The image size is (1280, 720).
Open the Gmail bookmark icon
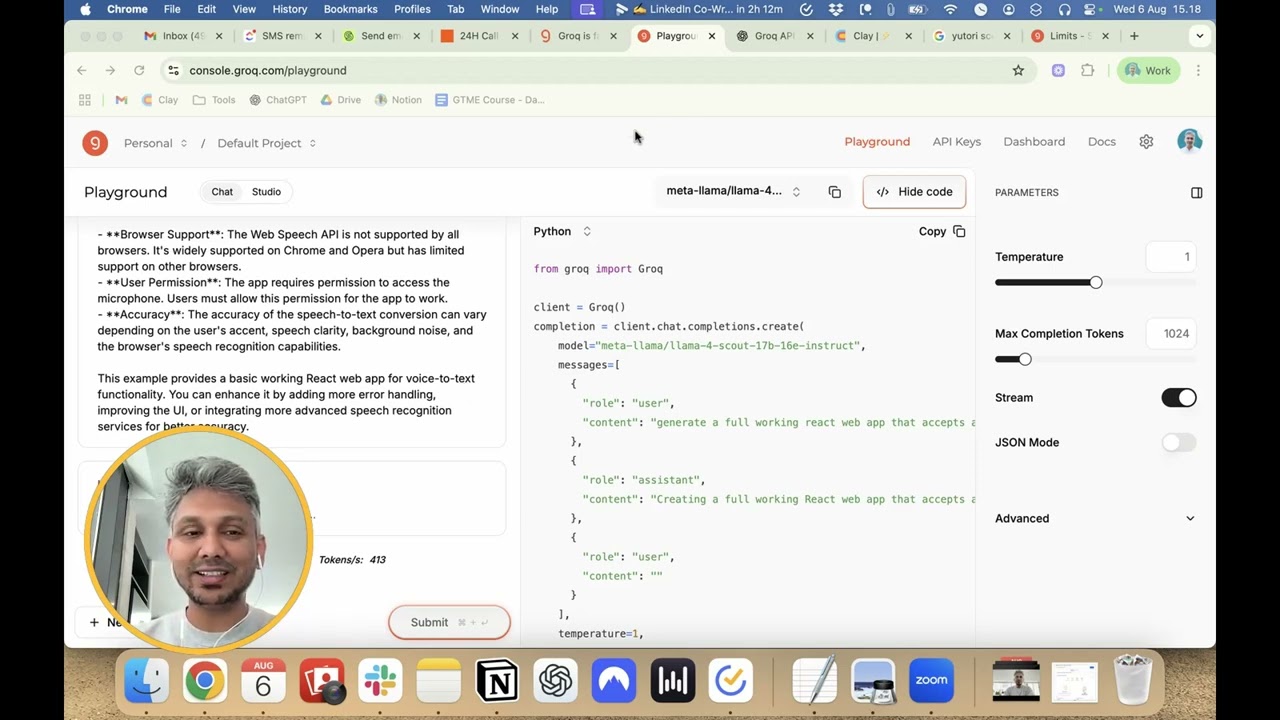121,100
